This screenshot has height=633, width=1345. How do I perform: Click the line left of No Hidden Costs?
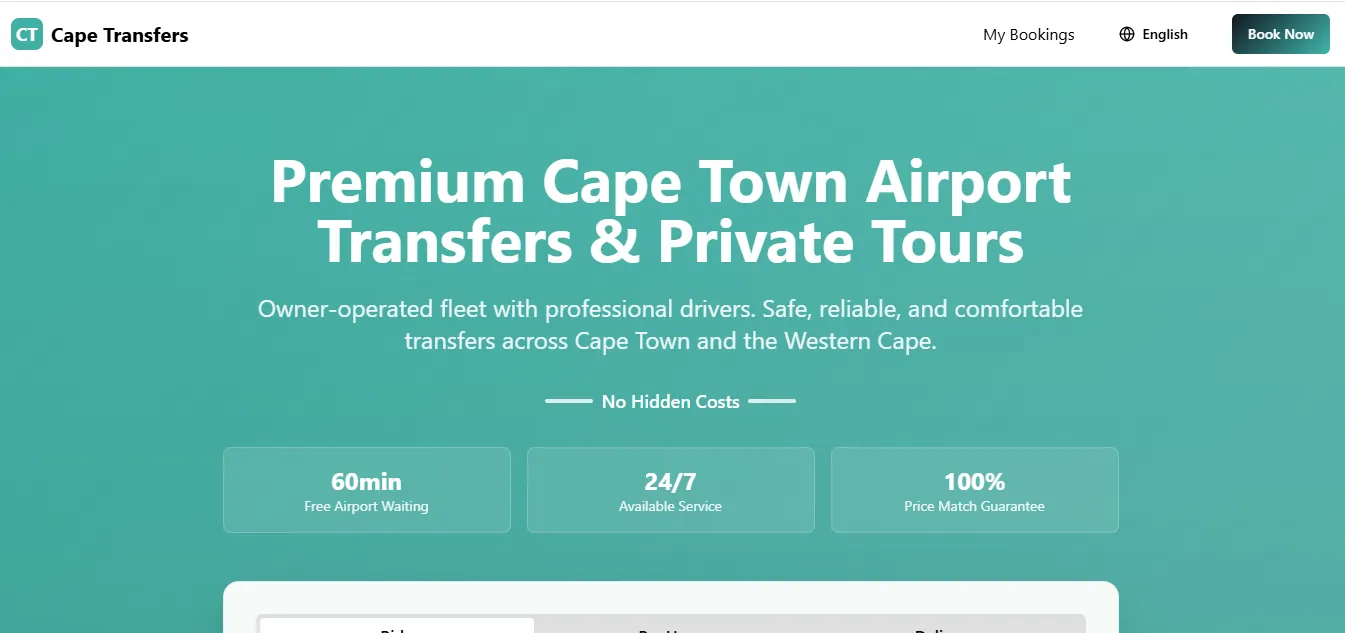tap(568, 401)
